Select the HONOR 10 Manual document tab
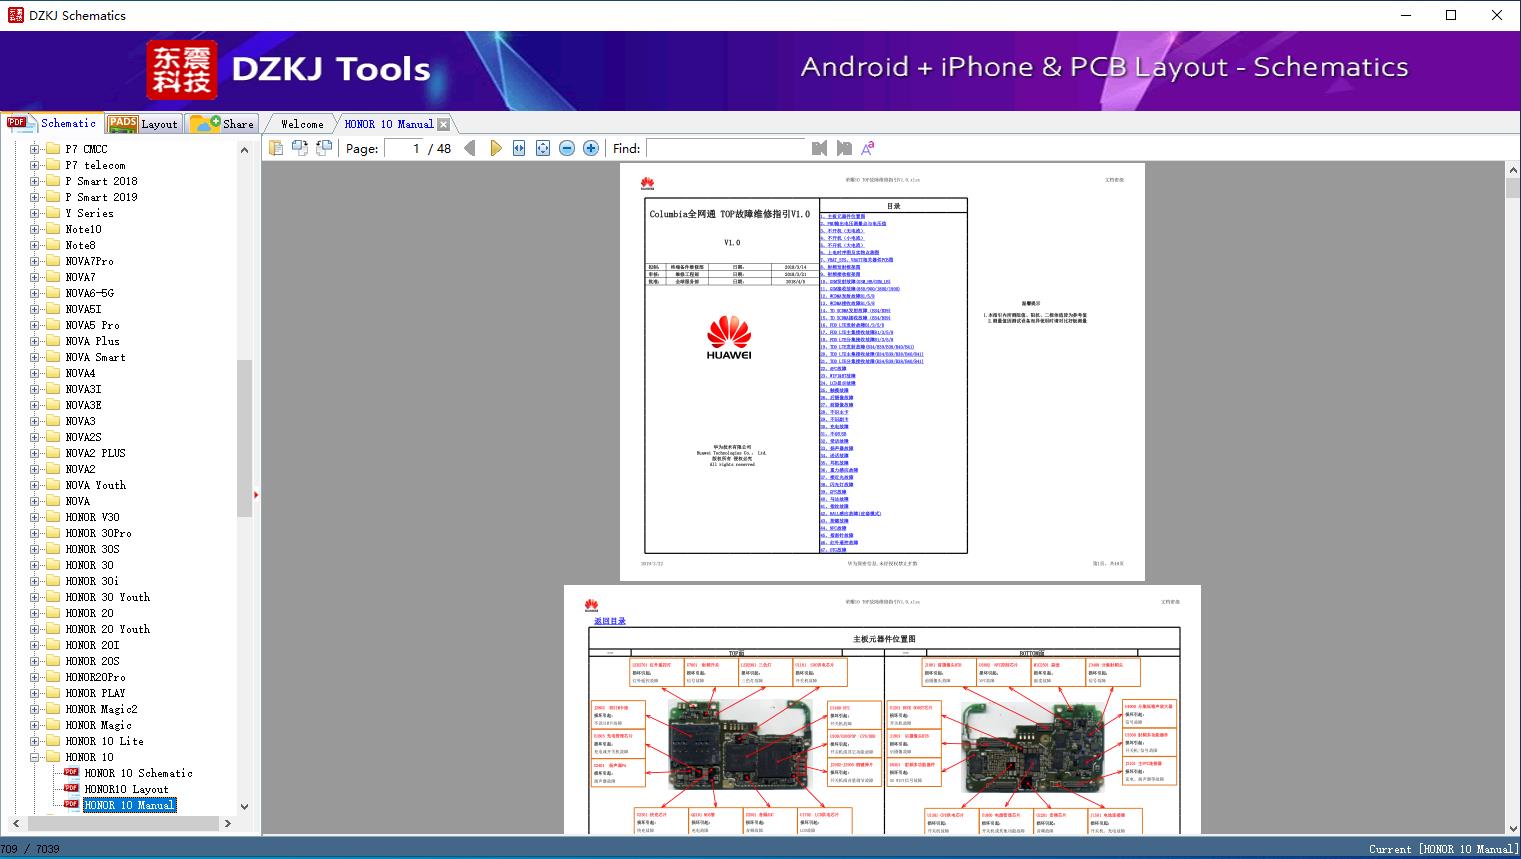 (x=389, y=124)
